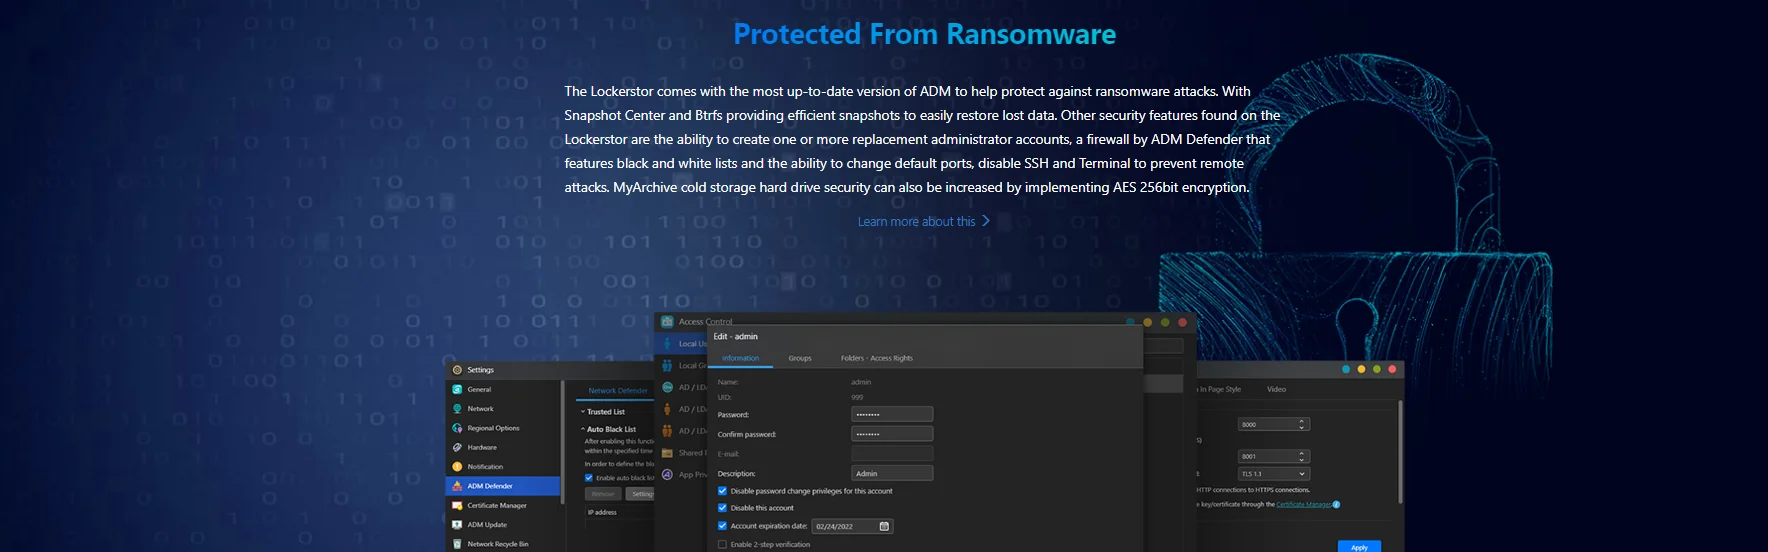Click first AD / LDAP icon in Access Control
Screen dimensions: 1768x552
[x=667, y=387]
